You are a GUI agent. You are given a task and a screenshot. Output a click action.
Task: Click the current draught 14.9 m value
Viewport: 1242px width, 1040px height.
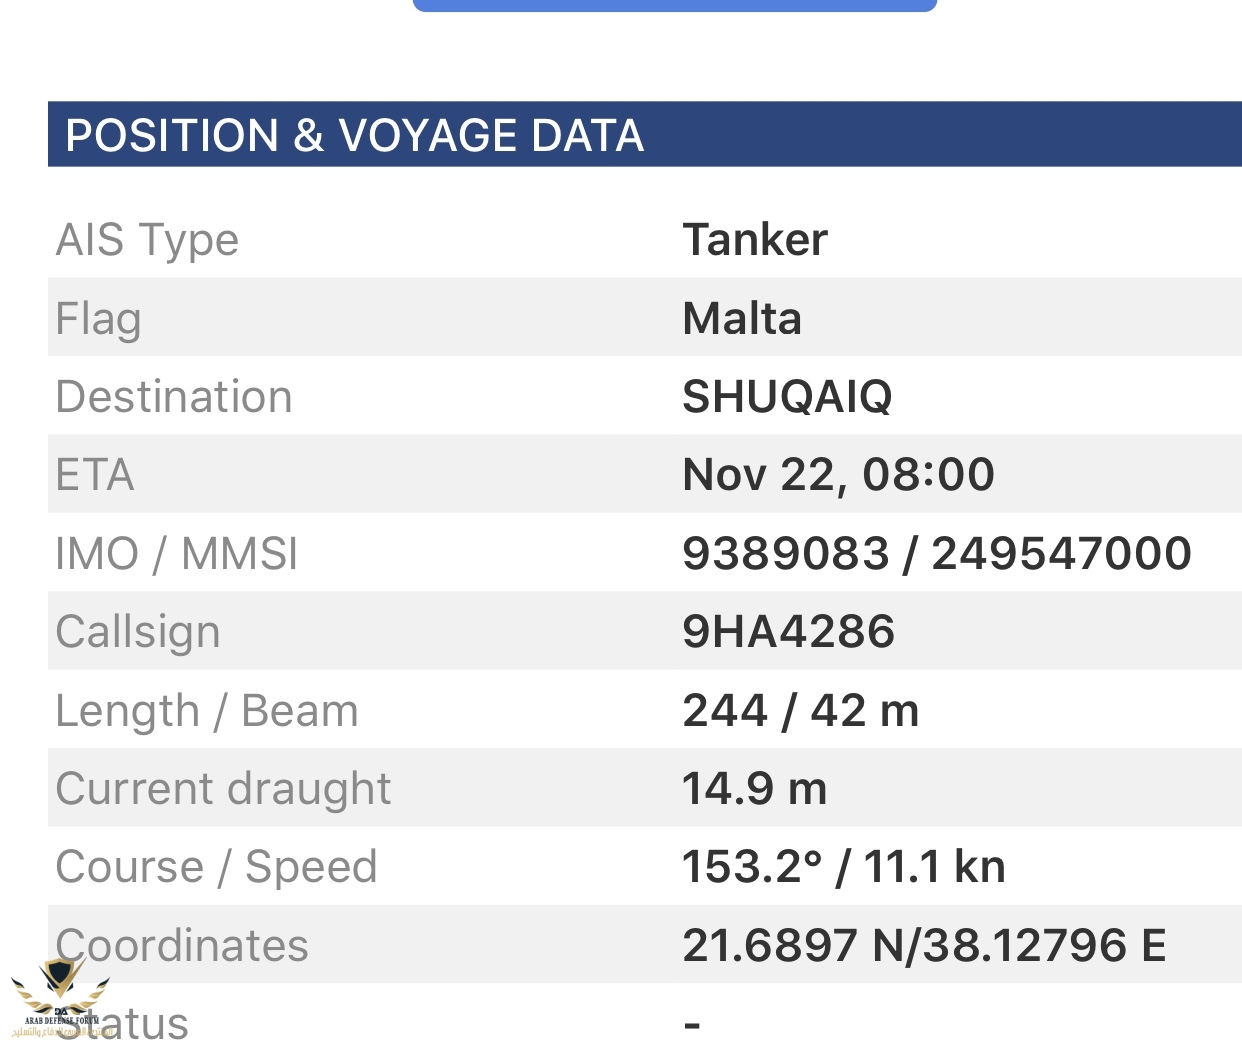[x=755, y=789]
